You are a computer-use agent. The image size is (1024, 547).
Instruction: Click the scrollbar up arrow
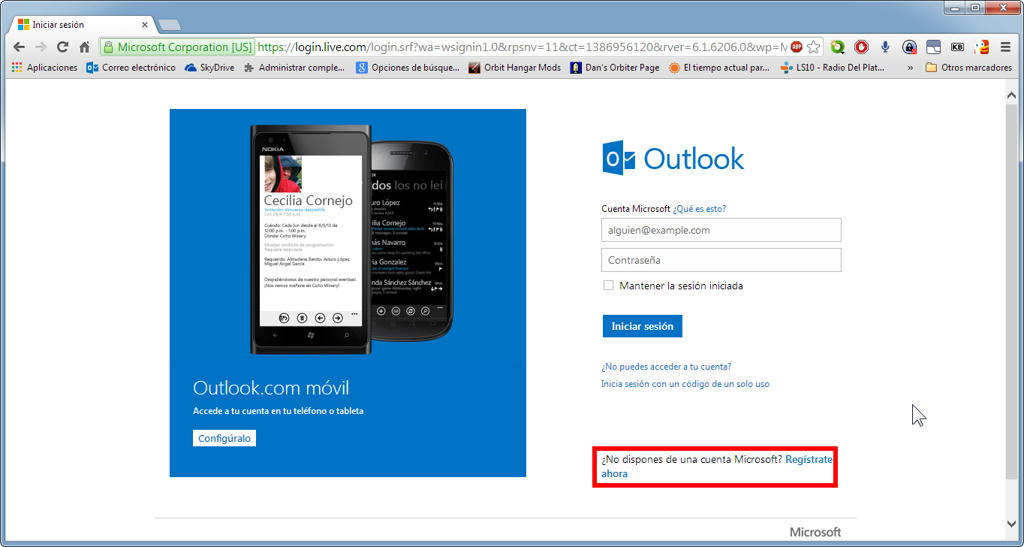click(x=1012, y=95)
